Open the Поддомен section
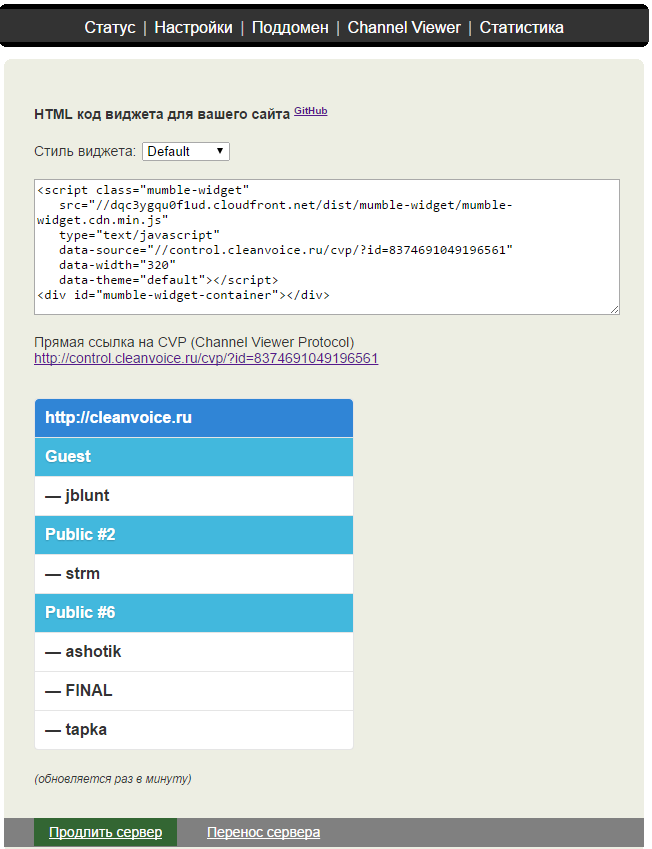Viewport: 652px width, 849px height. pyautogui.click(x=290, y=27)
